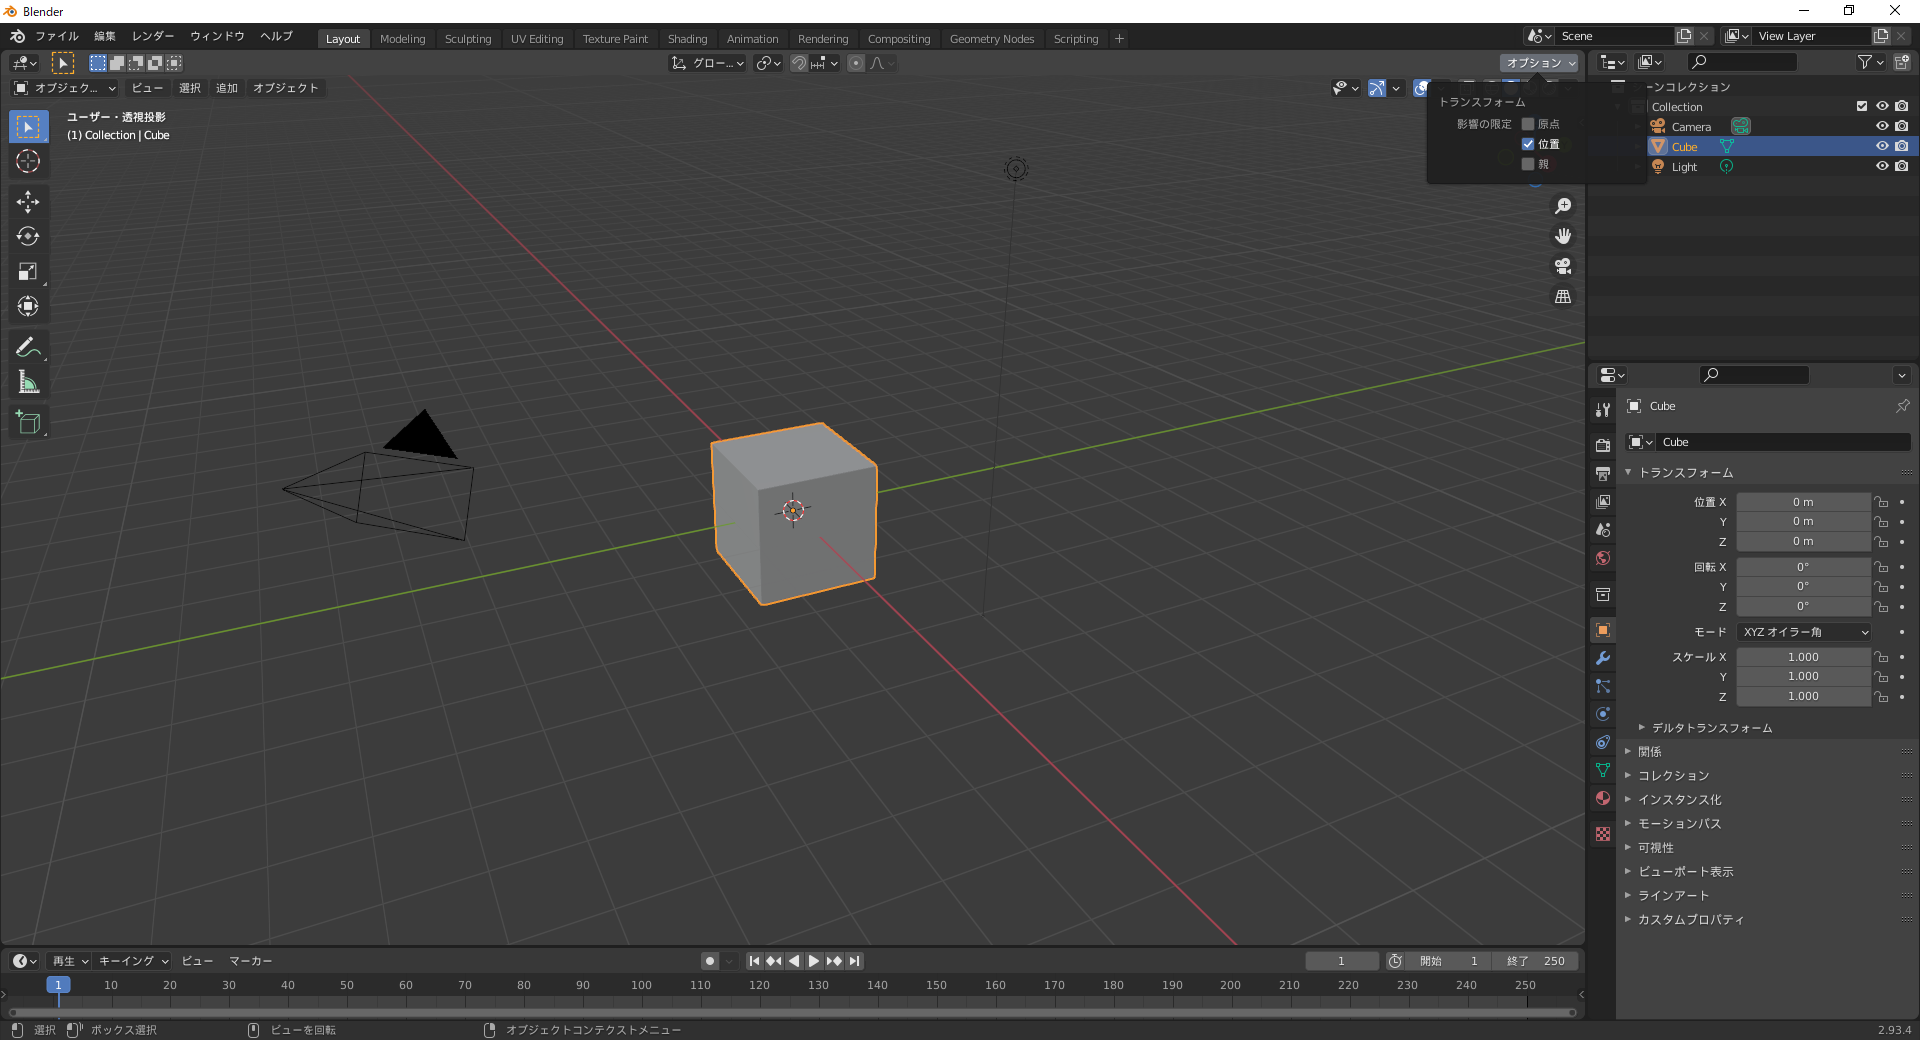Open the Material properties tab
Image resolution: width=1920 pixels, height=1040 pixels.
tap(1603, 798)
